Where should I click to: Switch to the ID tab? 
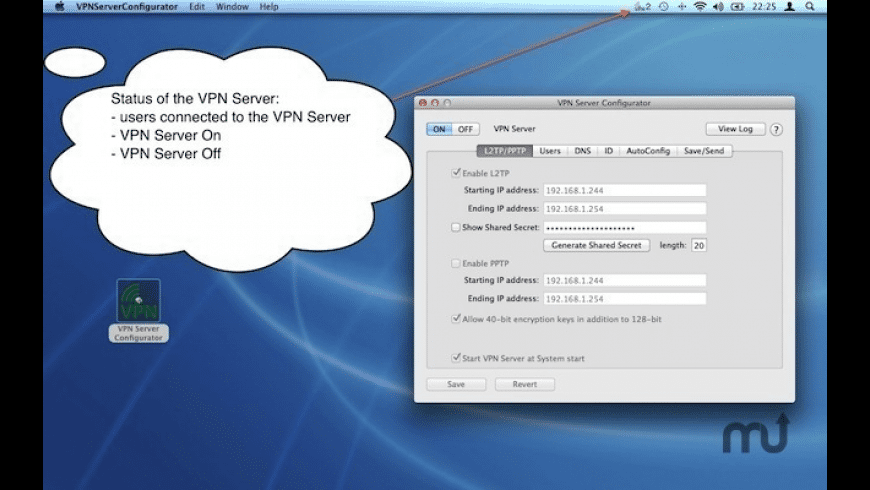coord(609,151)
